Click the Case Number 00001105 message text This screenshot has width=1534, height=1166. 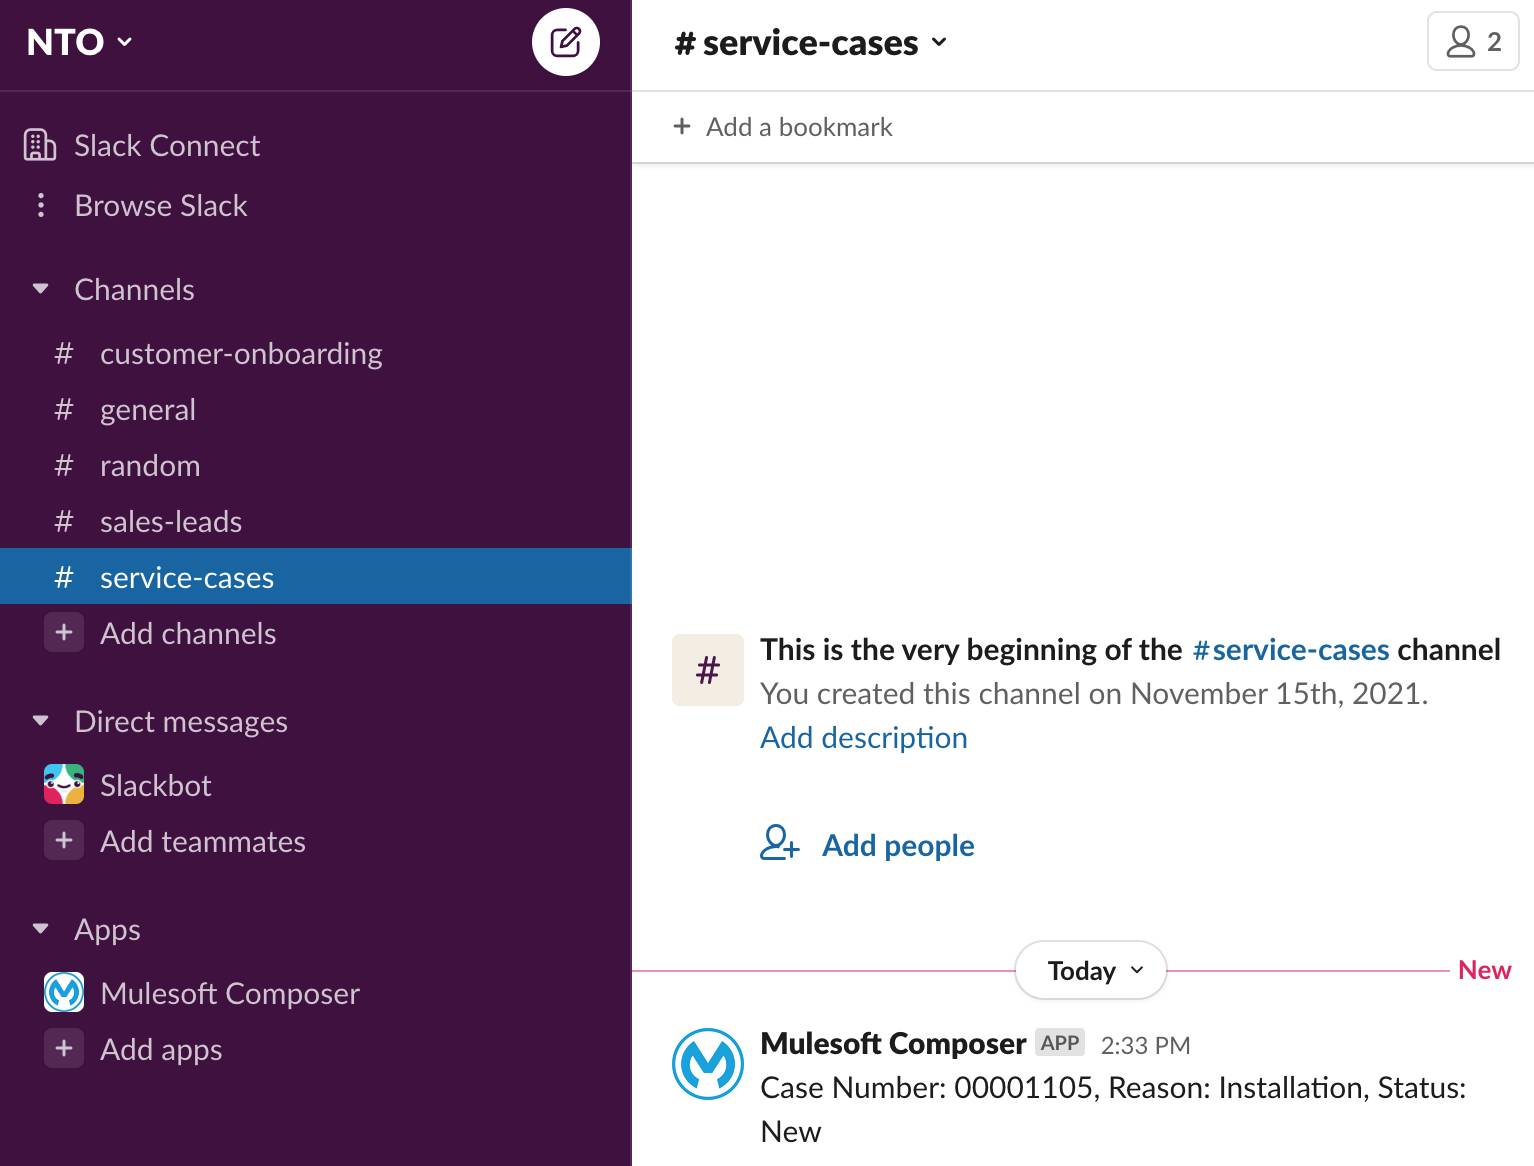pyautogui.click(x=1113, y=1110)
